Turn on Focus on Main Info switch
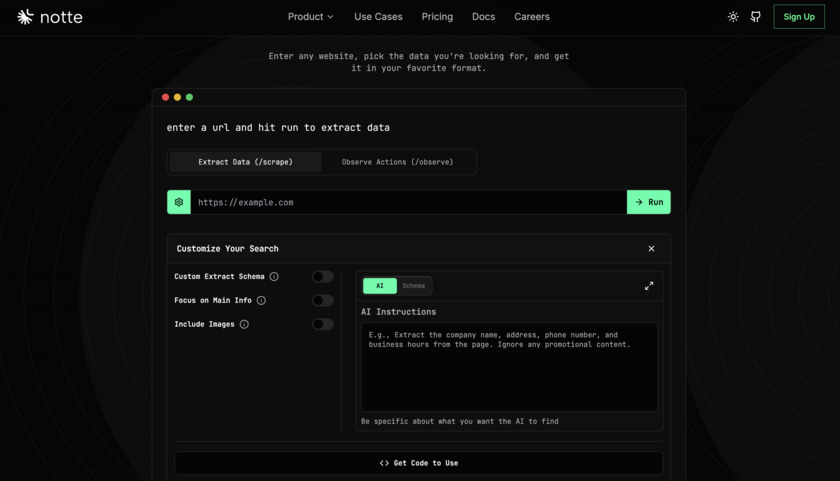Screen dimensions: 840x481 [322, 301]
